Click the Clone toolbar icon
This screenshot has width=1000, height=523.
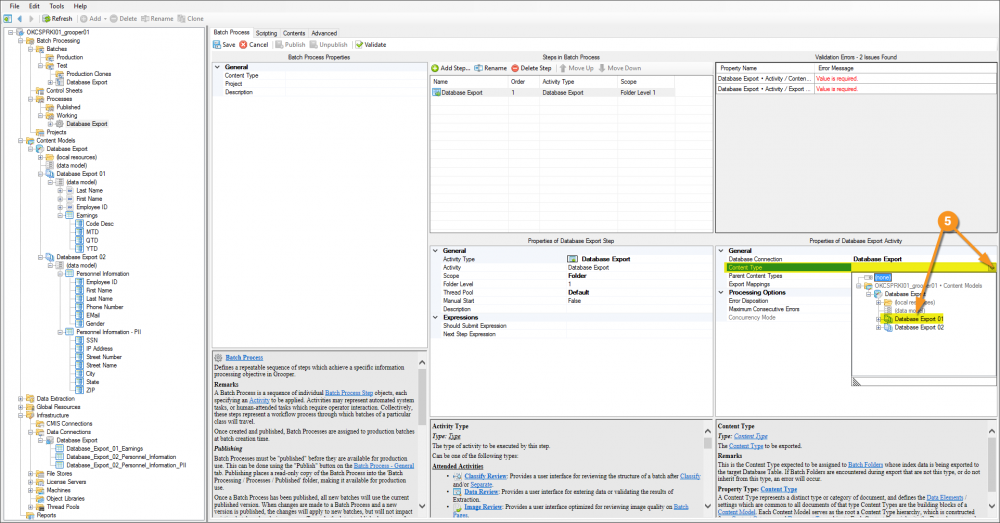pos(180,18)
